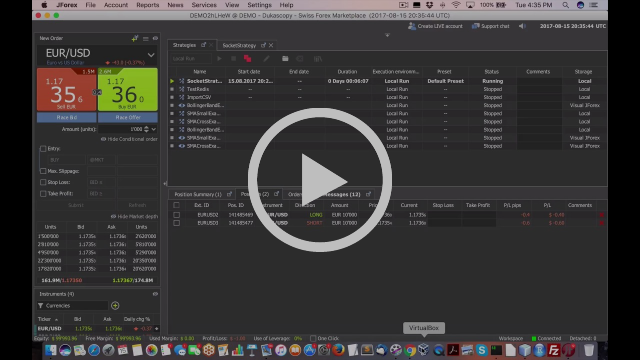The height and width of the screenshot is (360, 640).
Task: Select the EURUSD3 position checkbox
Action: pos(176,223)
